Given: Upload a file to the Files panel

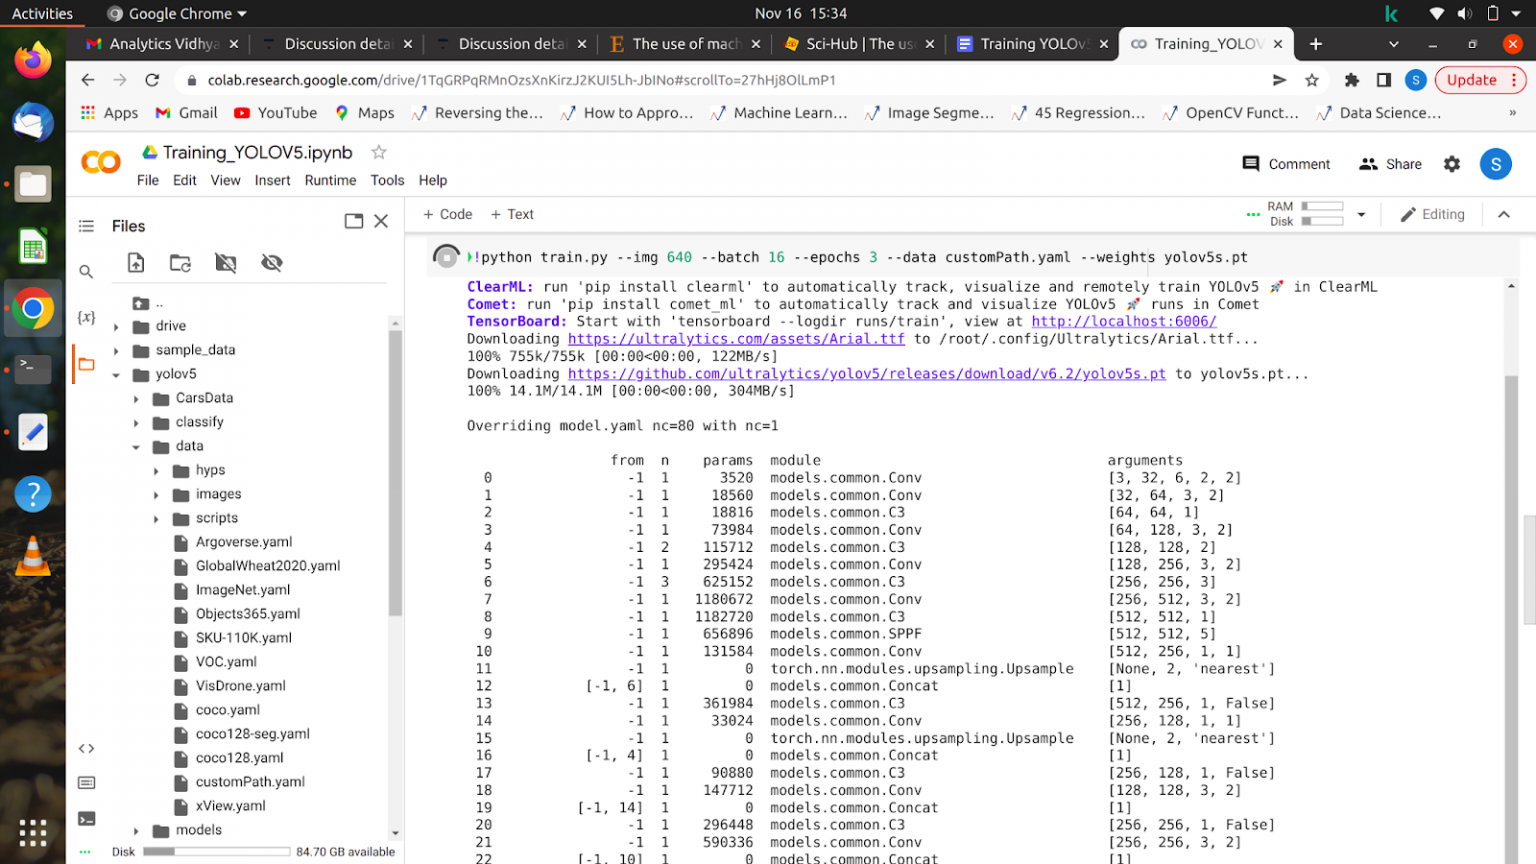Looking at the screenshot, I should tap(136, 263).
